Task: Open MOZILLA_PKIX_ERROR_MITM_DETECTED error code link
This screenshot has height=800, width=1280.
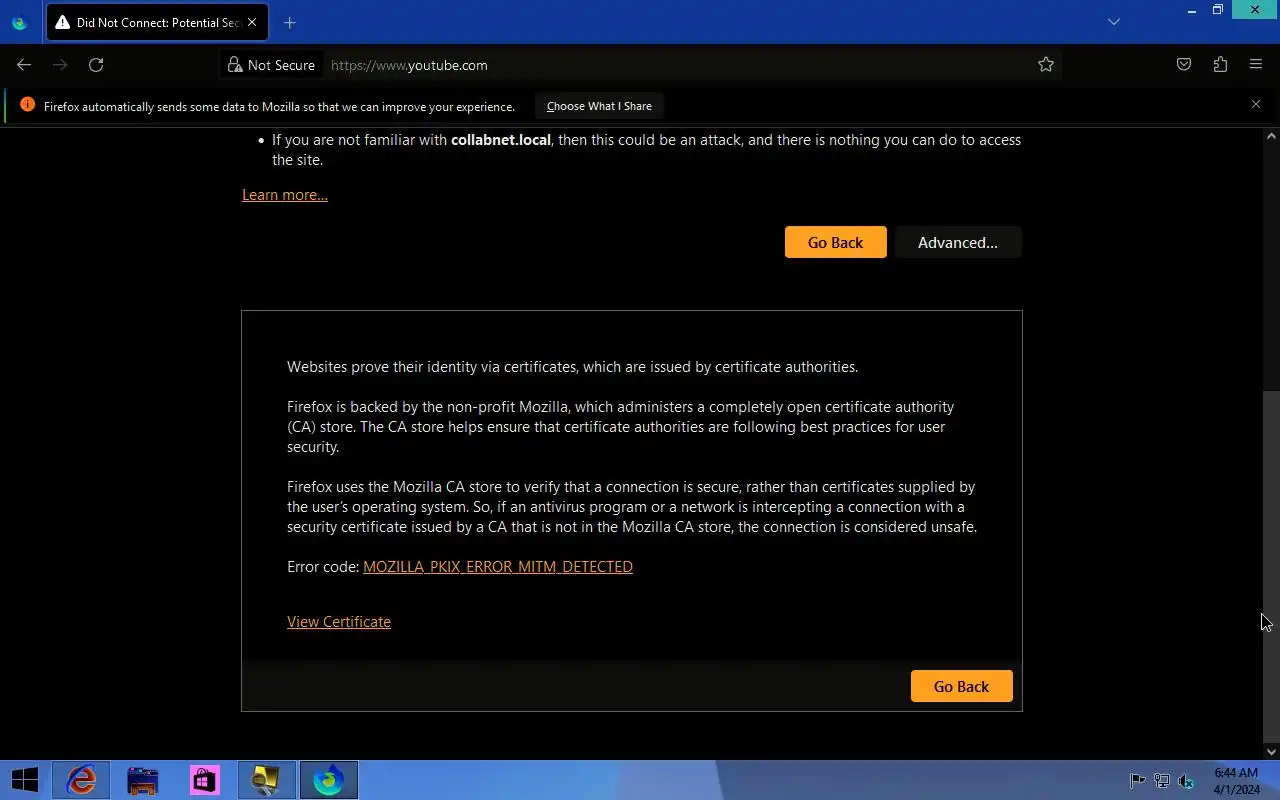Action: [498, 567]
